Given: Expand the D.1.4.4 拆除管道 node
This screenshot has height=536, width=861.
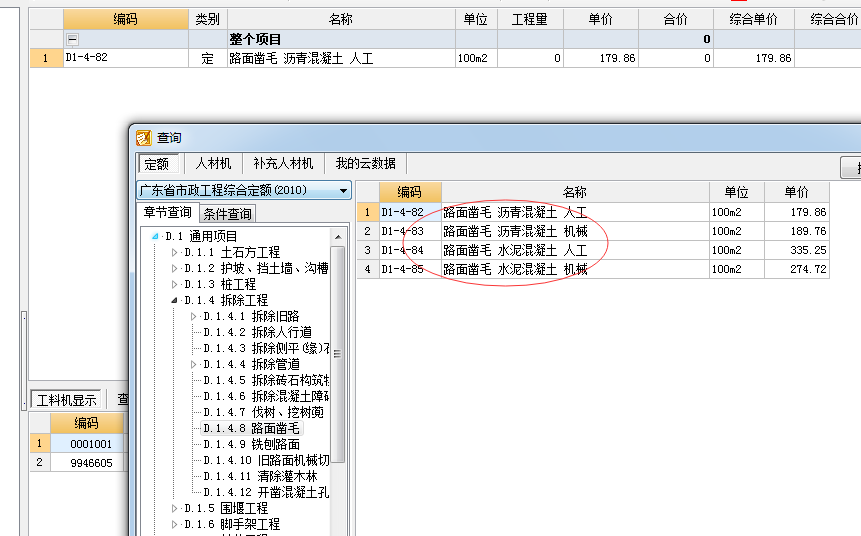Looking at the screenshot, I should [x=193, y=364].
